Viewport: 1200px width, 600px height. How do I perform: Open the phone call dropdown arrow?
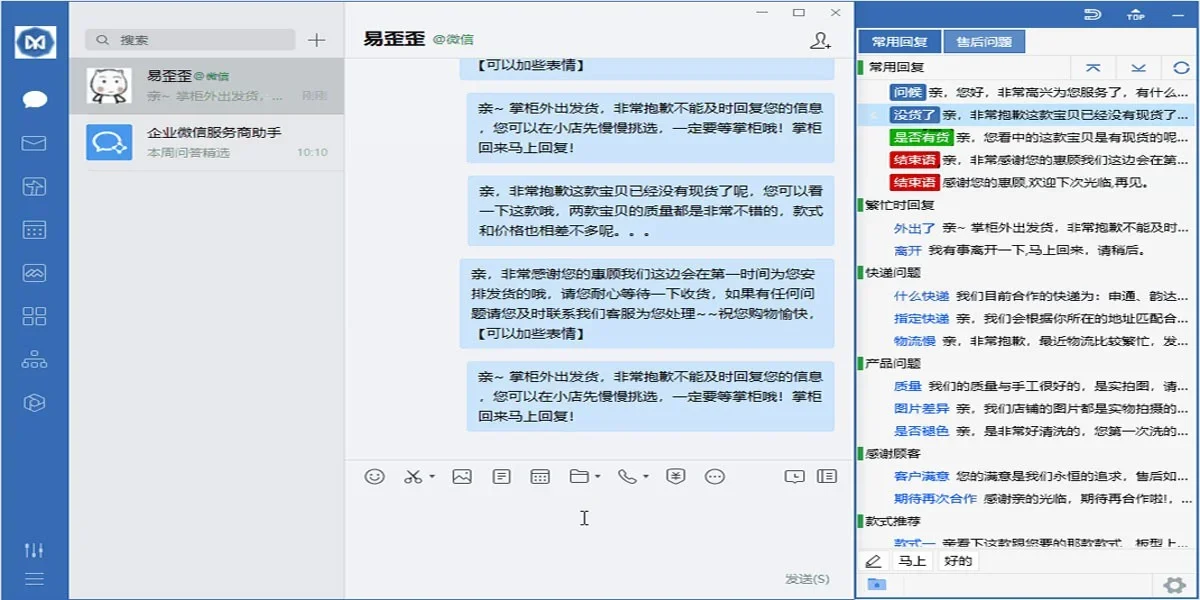pyautogui.click(x=646, y=477)
